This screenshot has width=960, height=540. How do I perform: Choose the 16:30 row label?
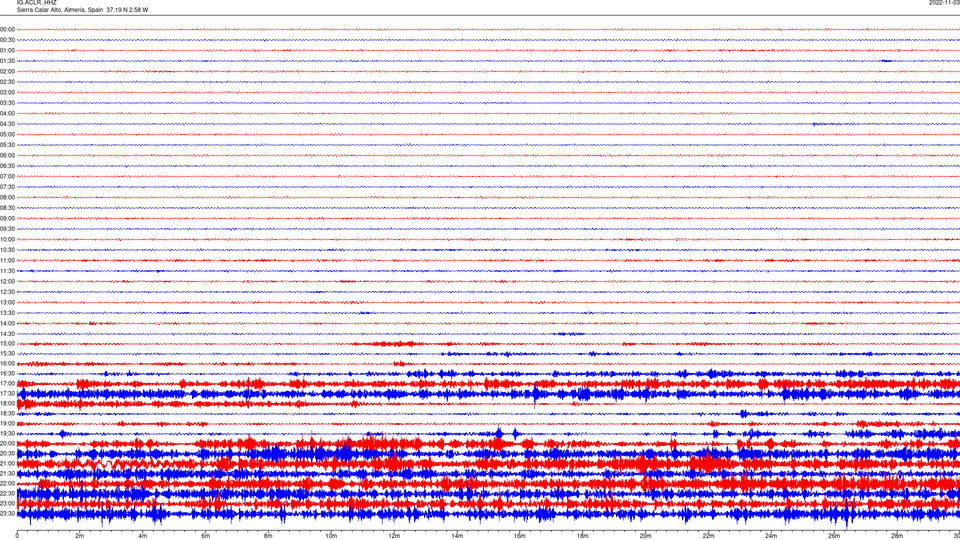click(x=7, y=373)
